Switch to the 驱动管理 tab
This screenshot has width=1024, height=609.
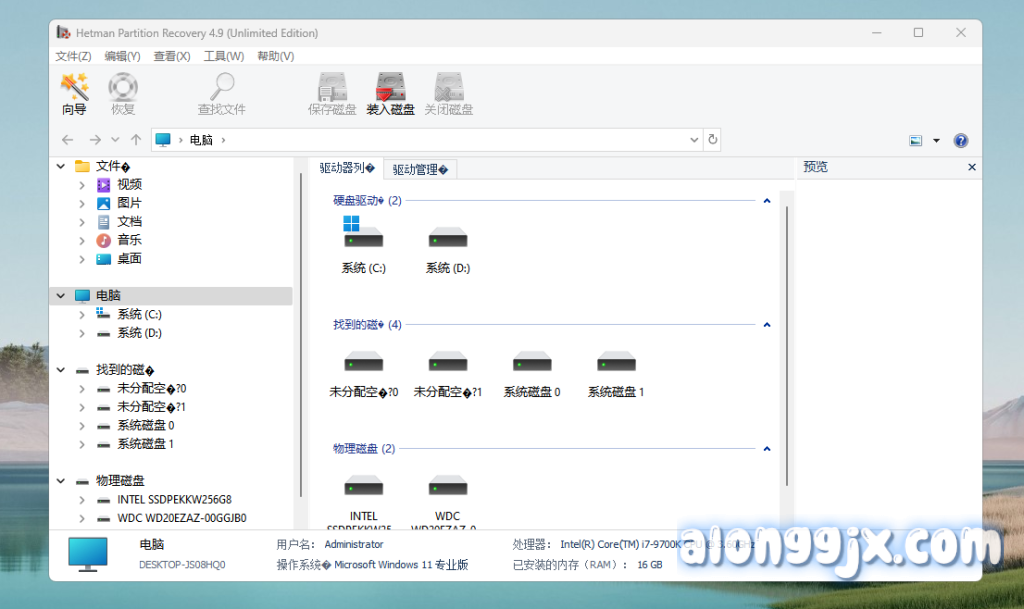pyautogui.click(x=420, y=169)
